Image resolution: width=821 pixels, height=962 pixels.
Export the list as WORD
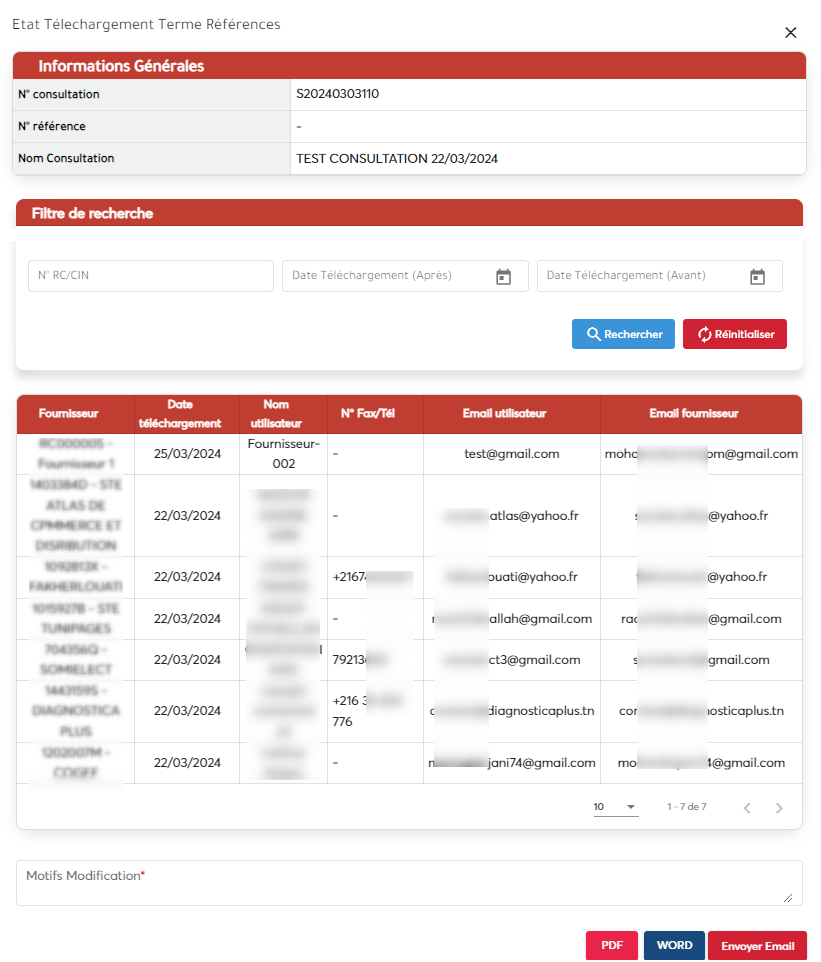coord(674,946)
